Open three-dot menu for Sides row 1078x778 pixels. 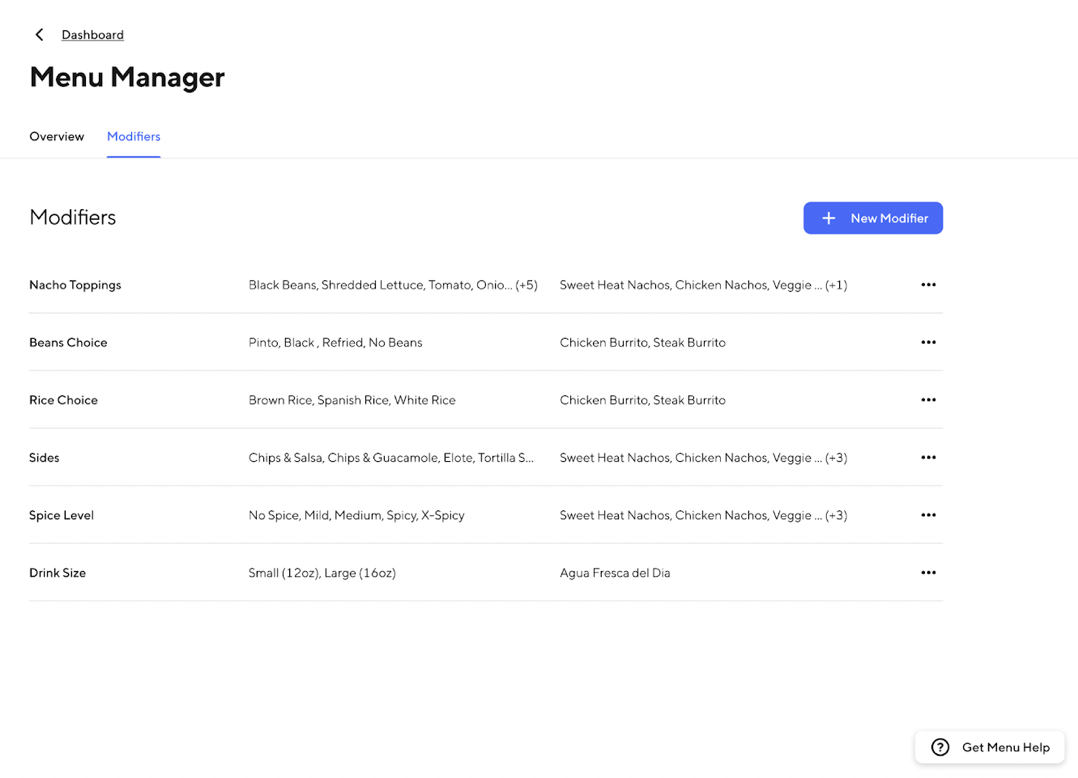(x=928, y=458)
